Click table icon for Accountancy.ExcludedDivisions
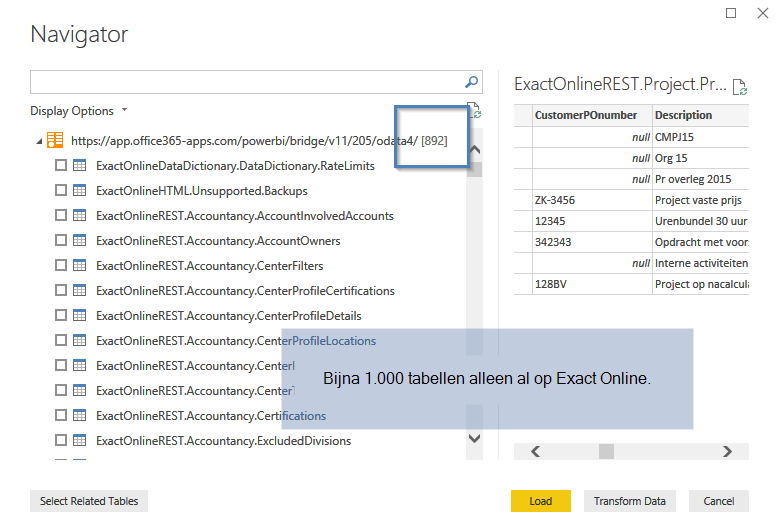The height and width of the screenshot is (530, 779). [x=80, y=441]
